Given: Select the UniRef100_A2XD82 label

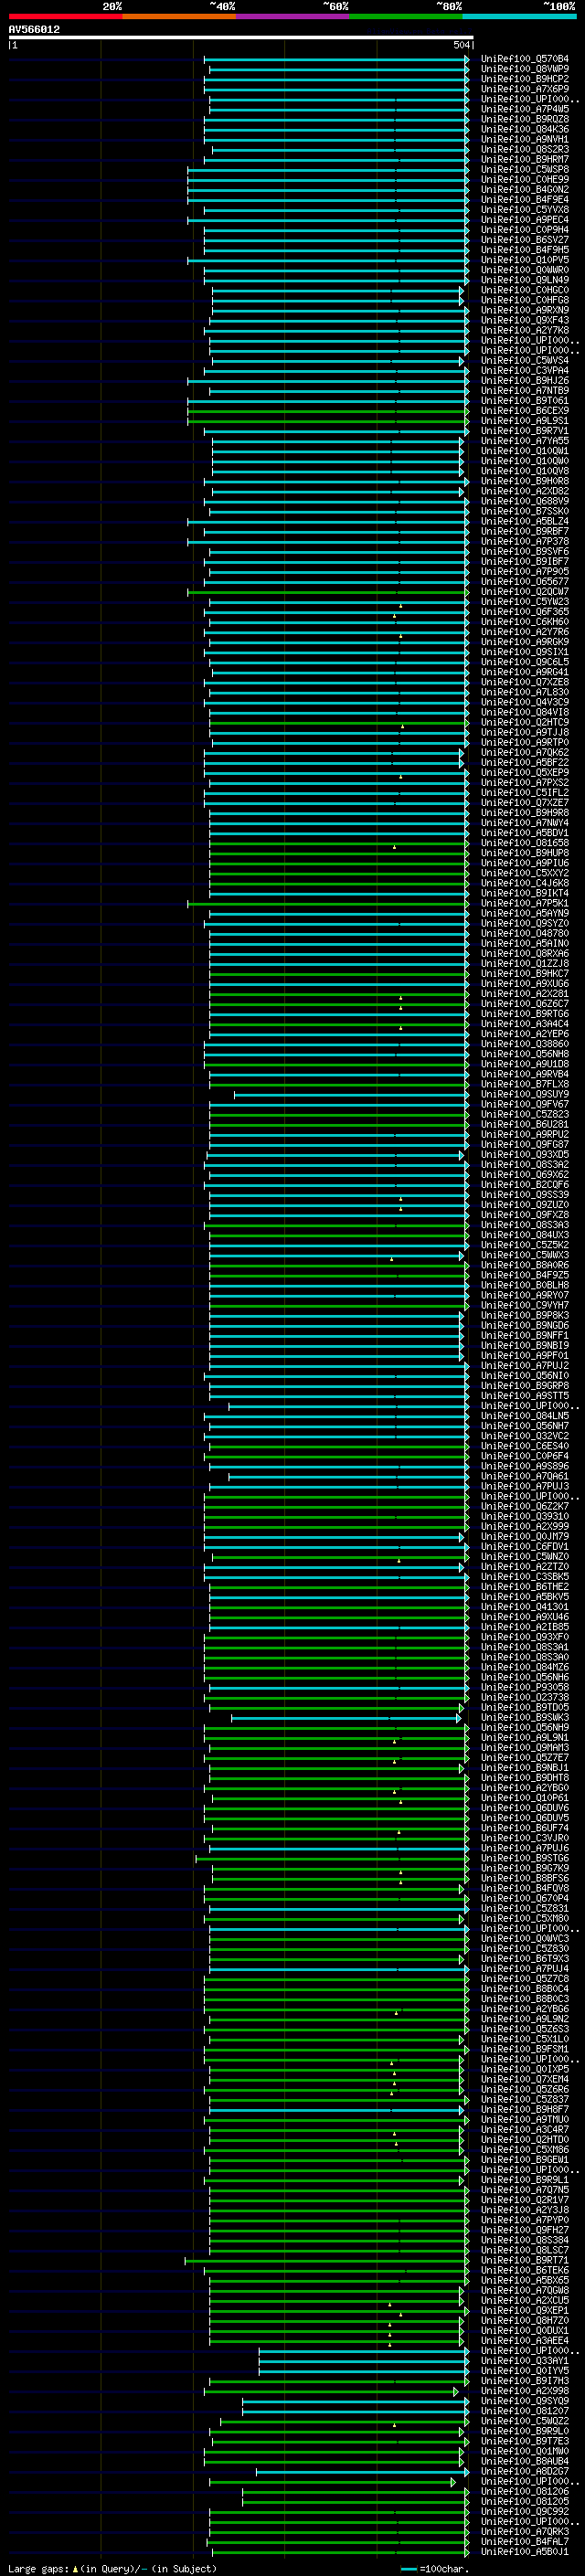Looking at the screenshot, I should click(x=525, y=491).
